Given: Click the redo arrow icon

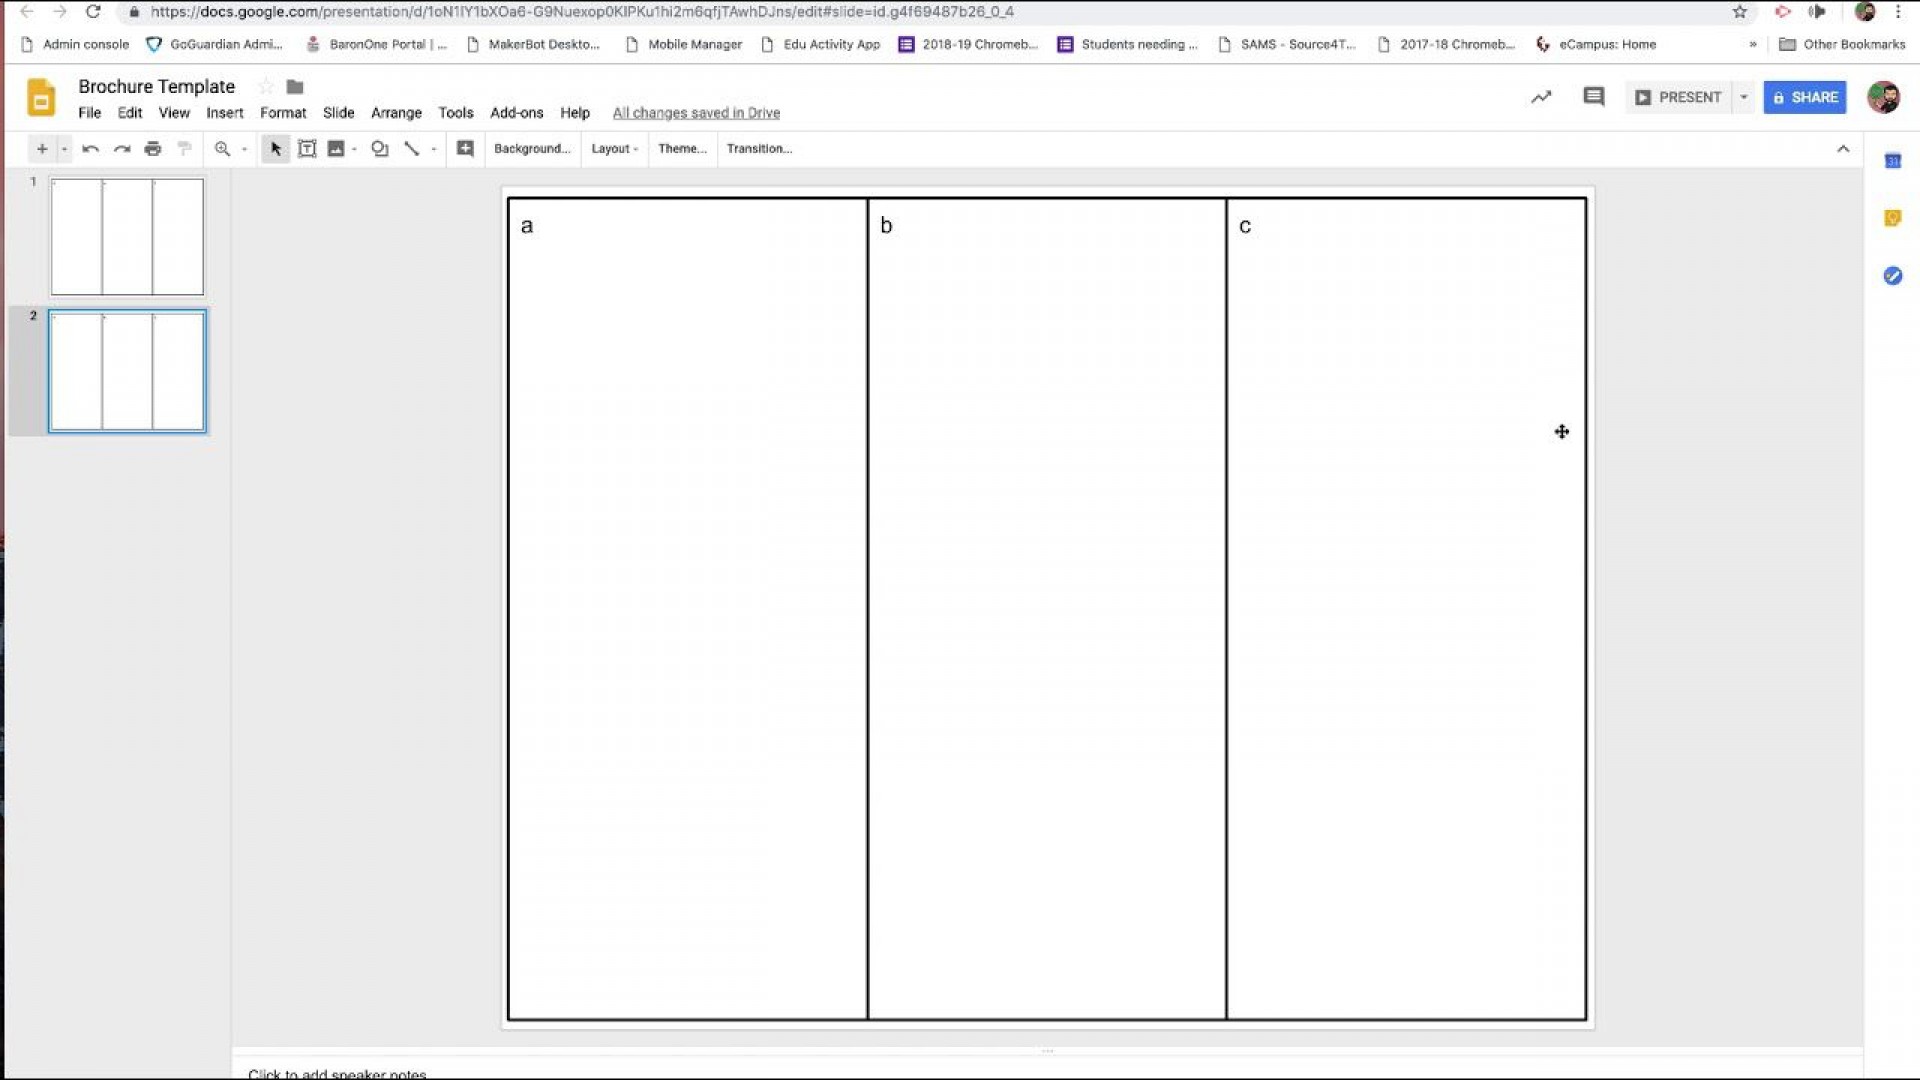Looking at the screenshot, I should 122,149.
